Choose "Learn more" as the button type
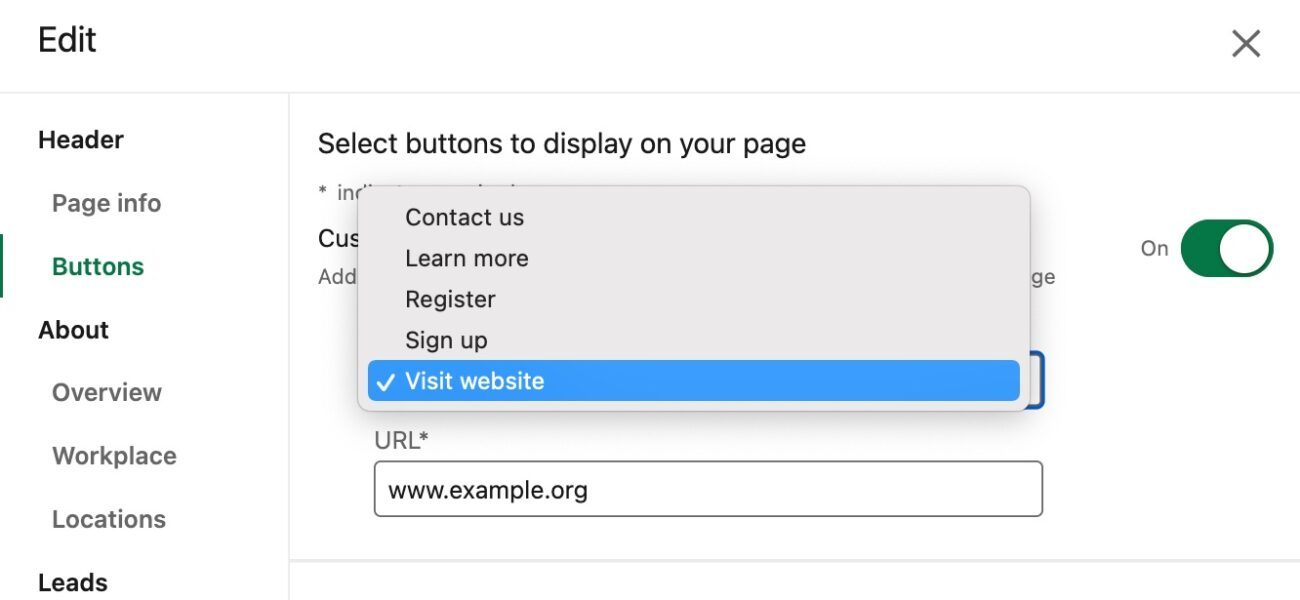 point(467,258)
